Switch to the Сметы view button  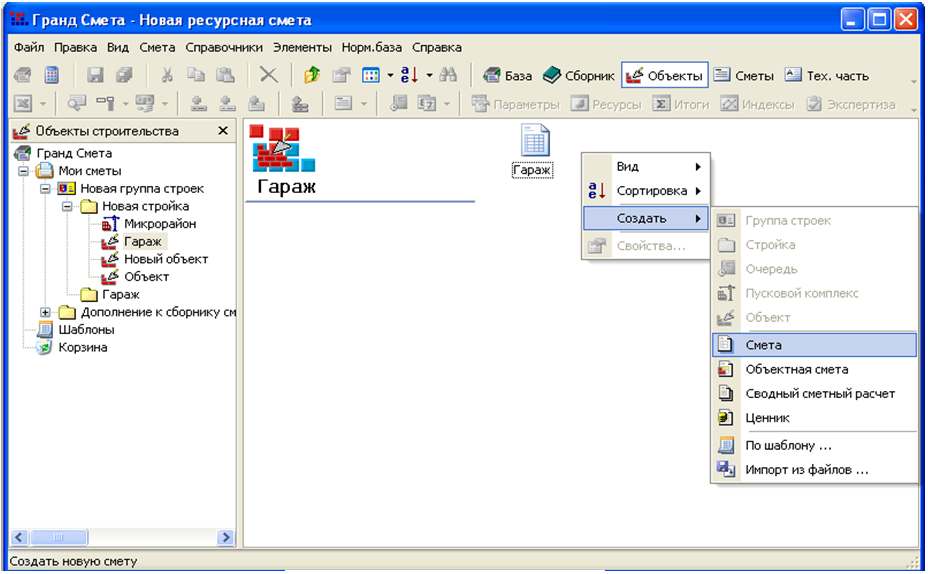(744, 75)
